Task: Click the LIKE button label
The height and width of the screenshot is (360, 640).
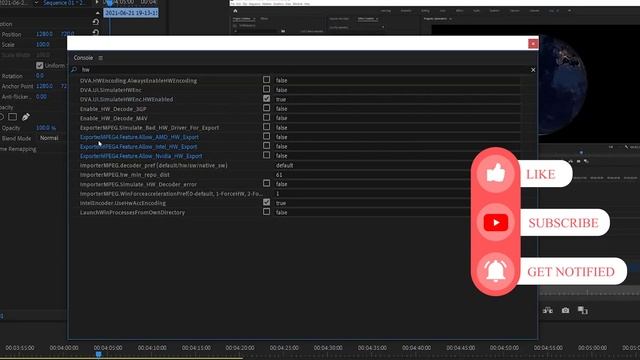Action: click(x=540, y=174)
